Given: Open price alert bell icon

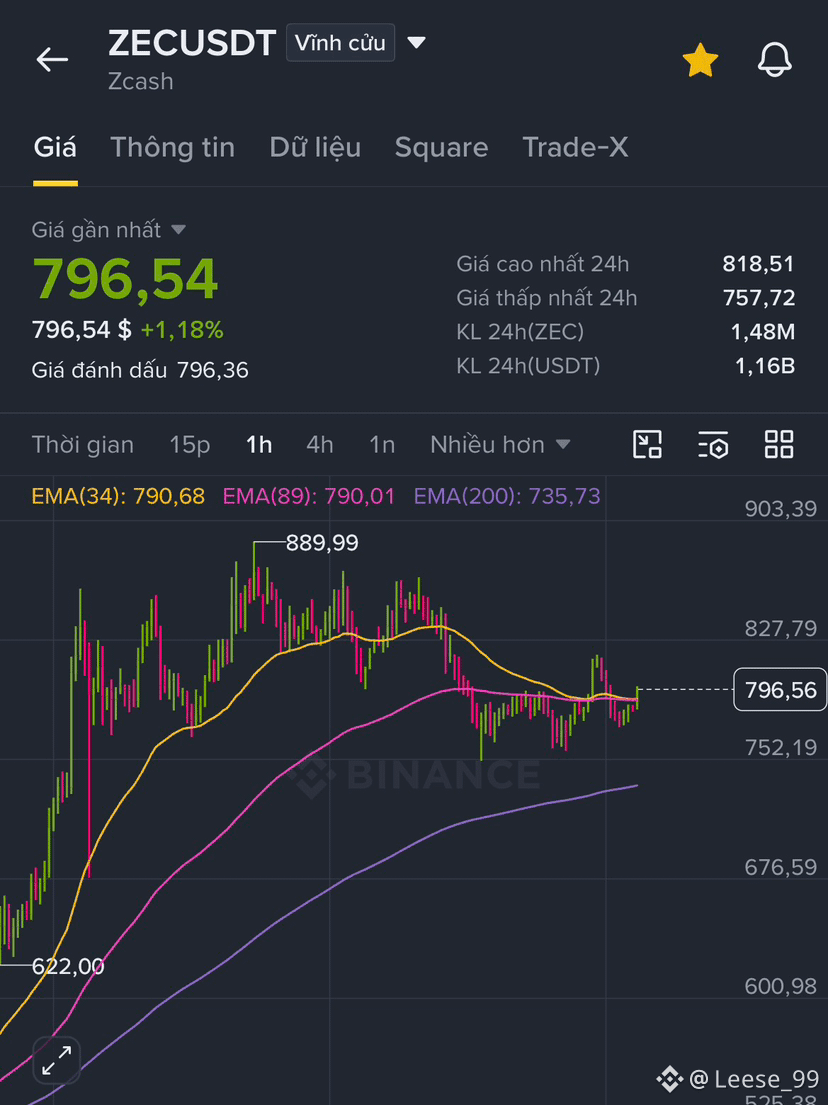Looking at the screenshot, I should pos(774,60).
